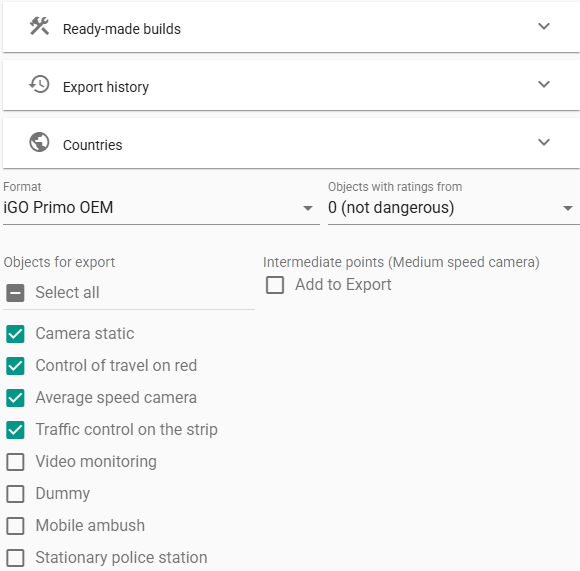Uncheck Traffic control on the strip
This screenshot has height=571, width=580.
(15, 430)
